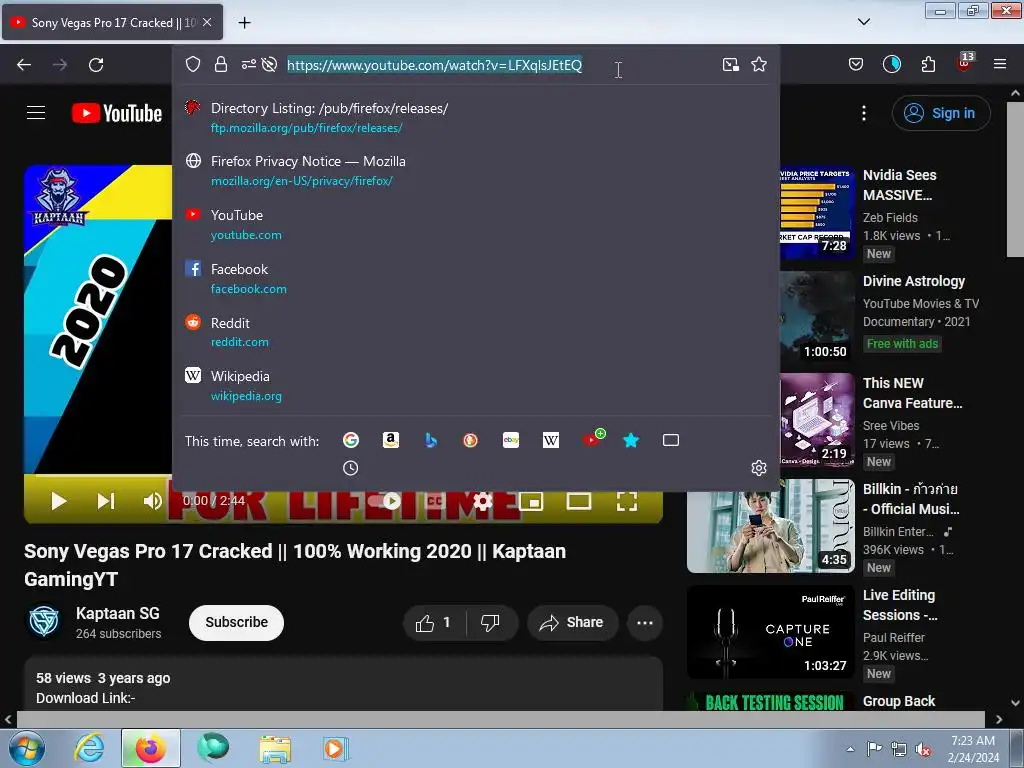Open the video player settings gear
This screenshot has height=768, width=1024.
(483, 501)
